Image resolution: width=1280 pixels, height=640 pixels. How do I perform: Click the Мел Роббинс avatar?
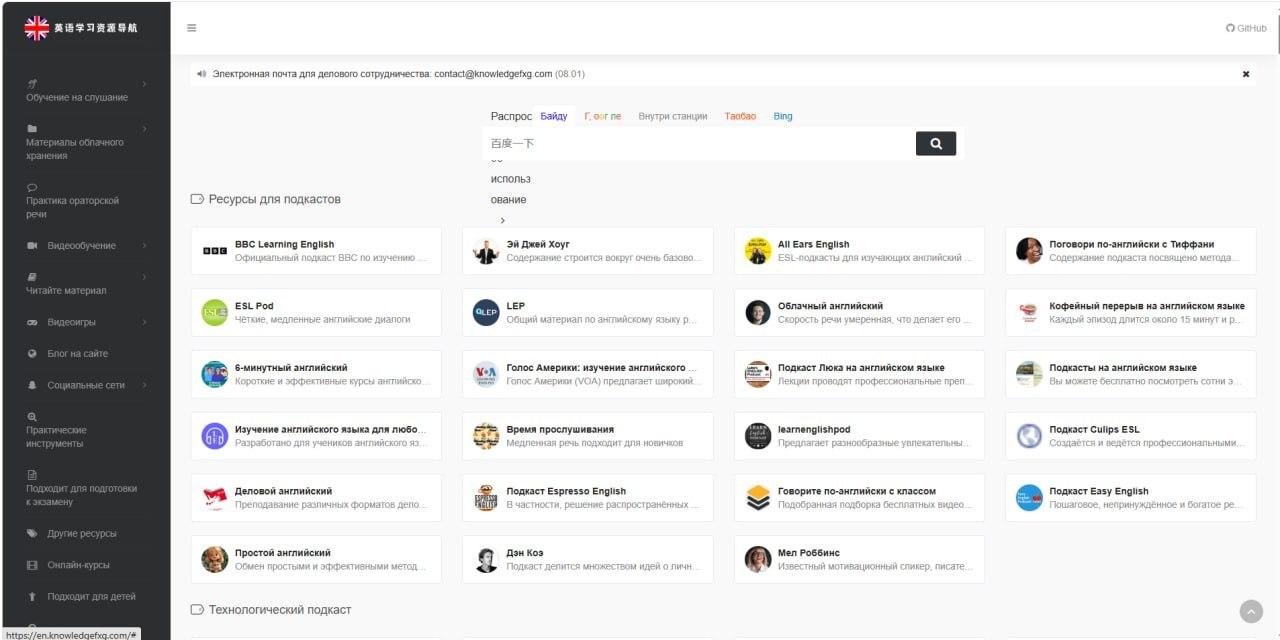click(758, 559)
